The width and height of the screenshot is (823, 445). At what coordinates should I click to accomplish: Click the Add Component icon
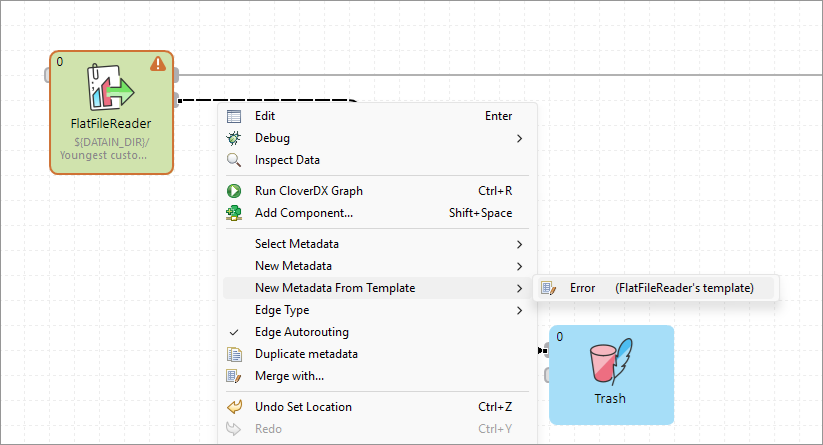point(234,213)
